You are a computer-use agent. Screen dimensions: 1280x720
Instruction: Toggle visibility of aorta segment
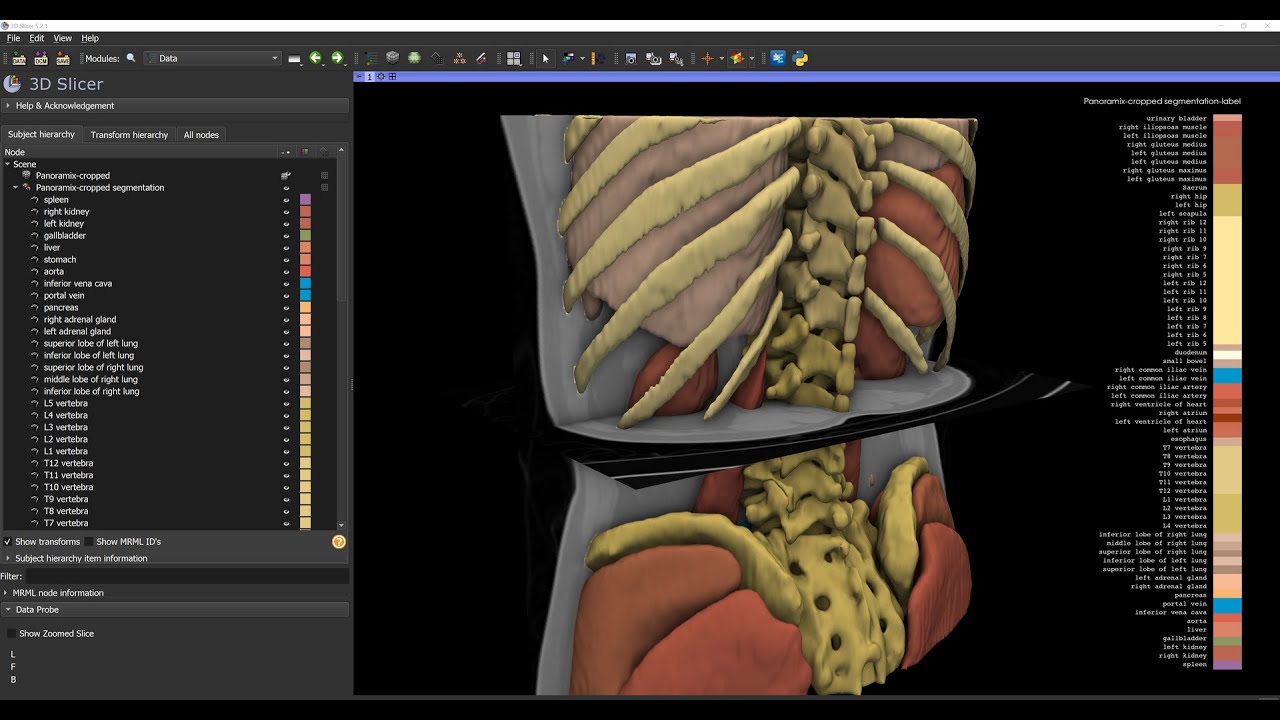coord(286,272)
